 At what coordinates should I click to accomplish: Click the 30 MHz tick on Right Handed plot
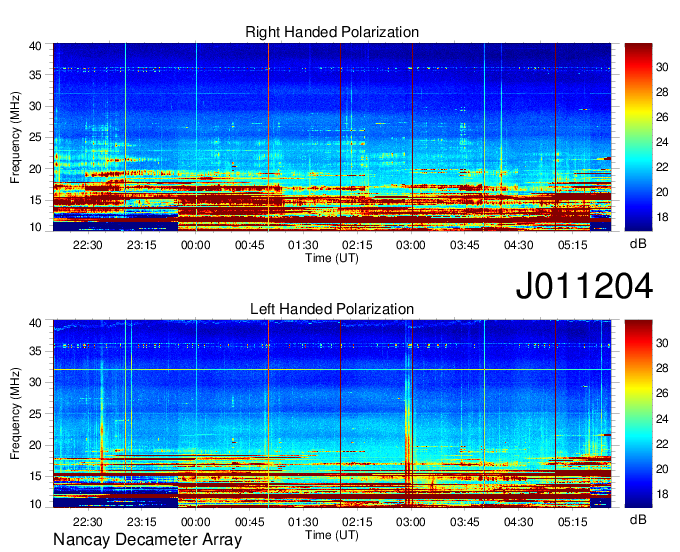(35, 106)
